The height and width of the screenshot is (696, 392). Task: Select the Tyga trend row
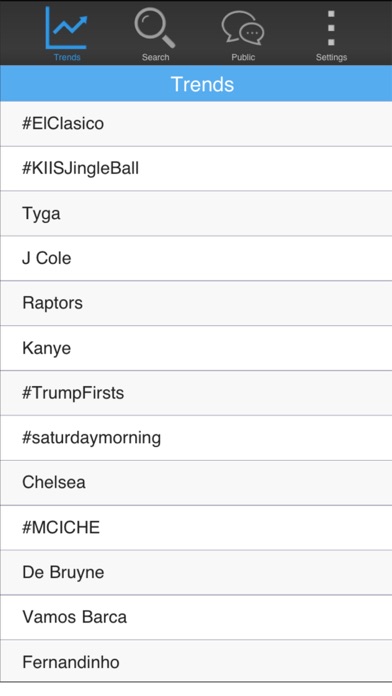pos(196,214)
